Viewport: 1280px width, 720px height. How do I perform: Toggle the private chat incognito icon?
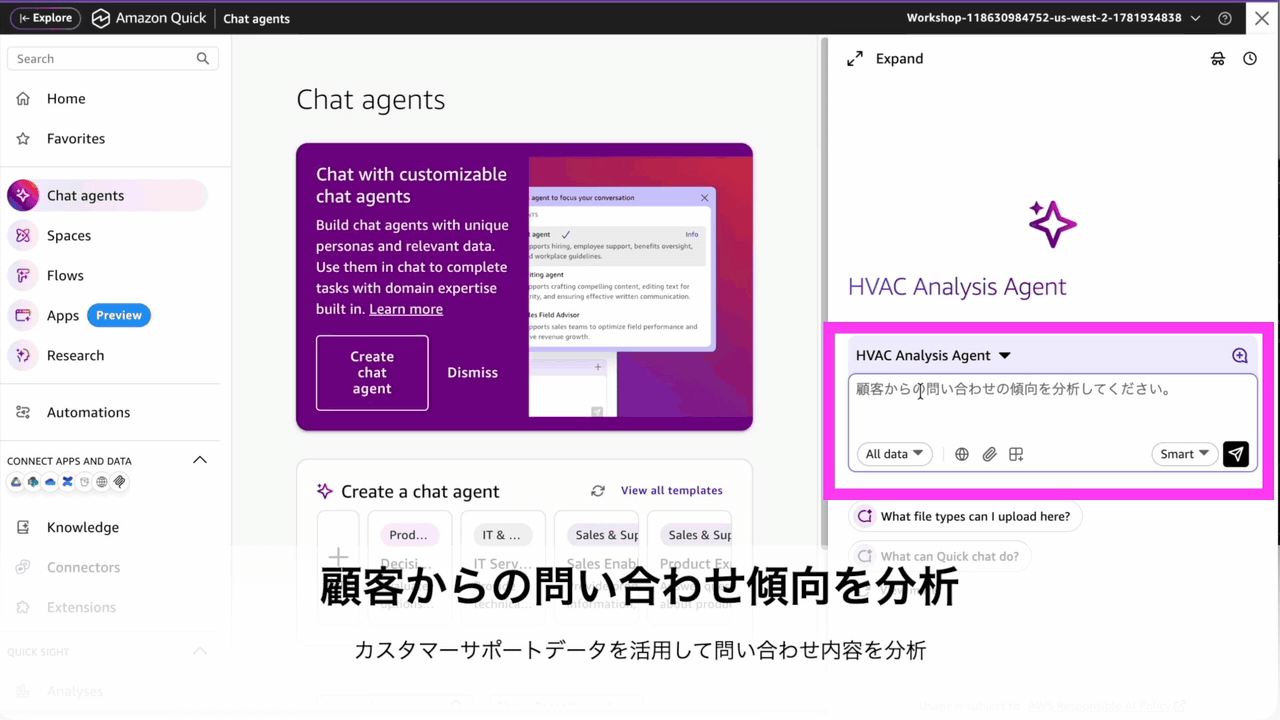[x=1218, y=59]
